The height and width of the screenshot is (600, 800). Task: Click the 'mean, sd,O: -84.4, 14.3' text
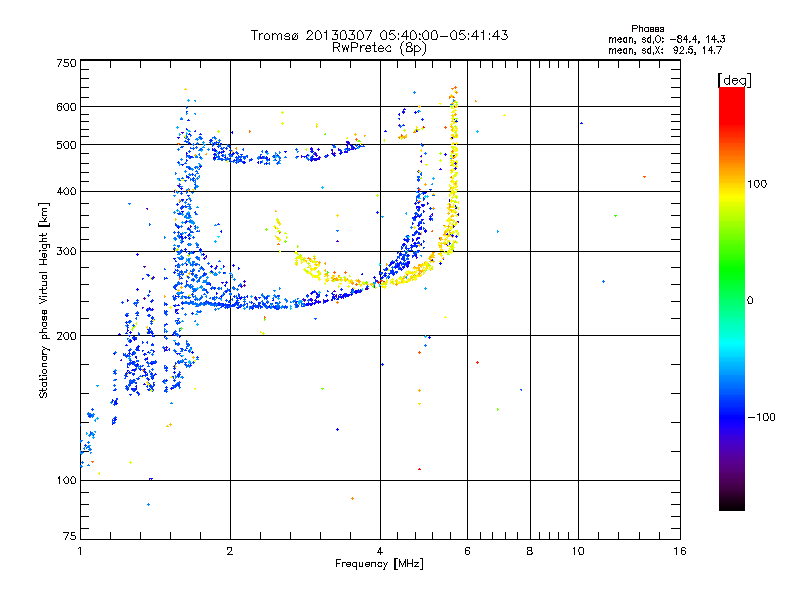(666, 39)
